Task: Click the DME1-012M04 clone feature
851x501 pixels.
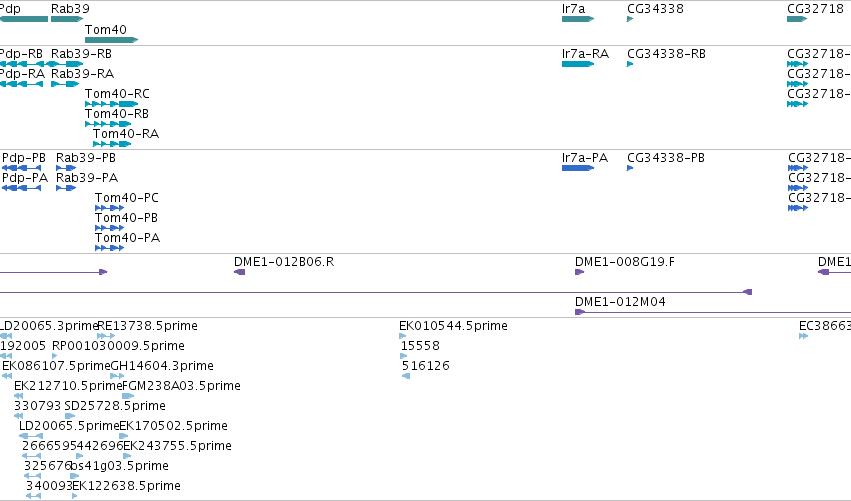Action: (x=713, y=312)
